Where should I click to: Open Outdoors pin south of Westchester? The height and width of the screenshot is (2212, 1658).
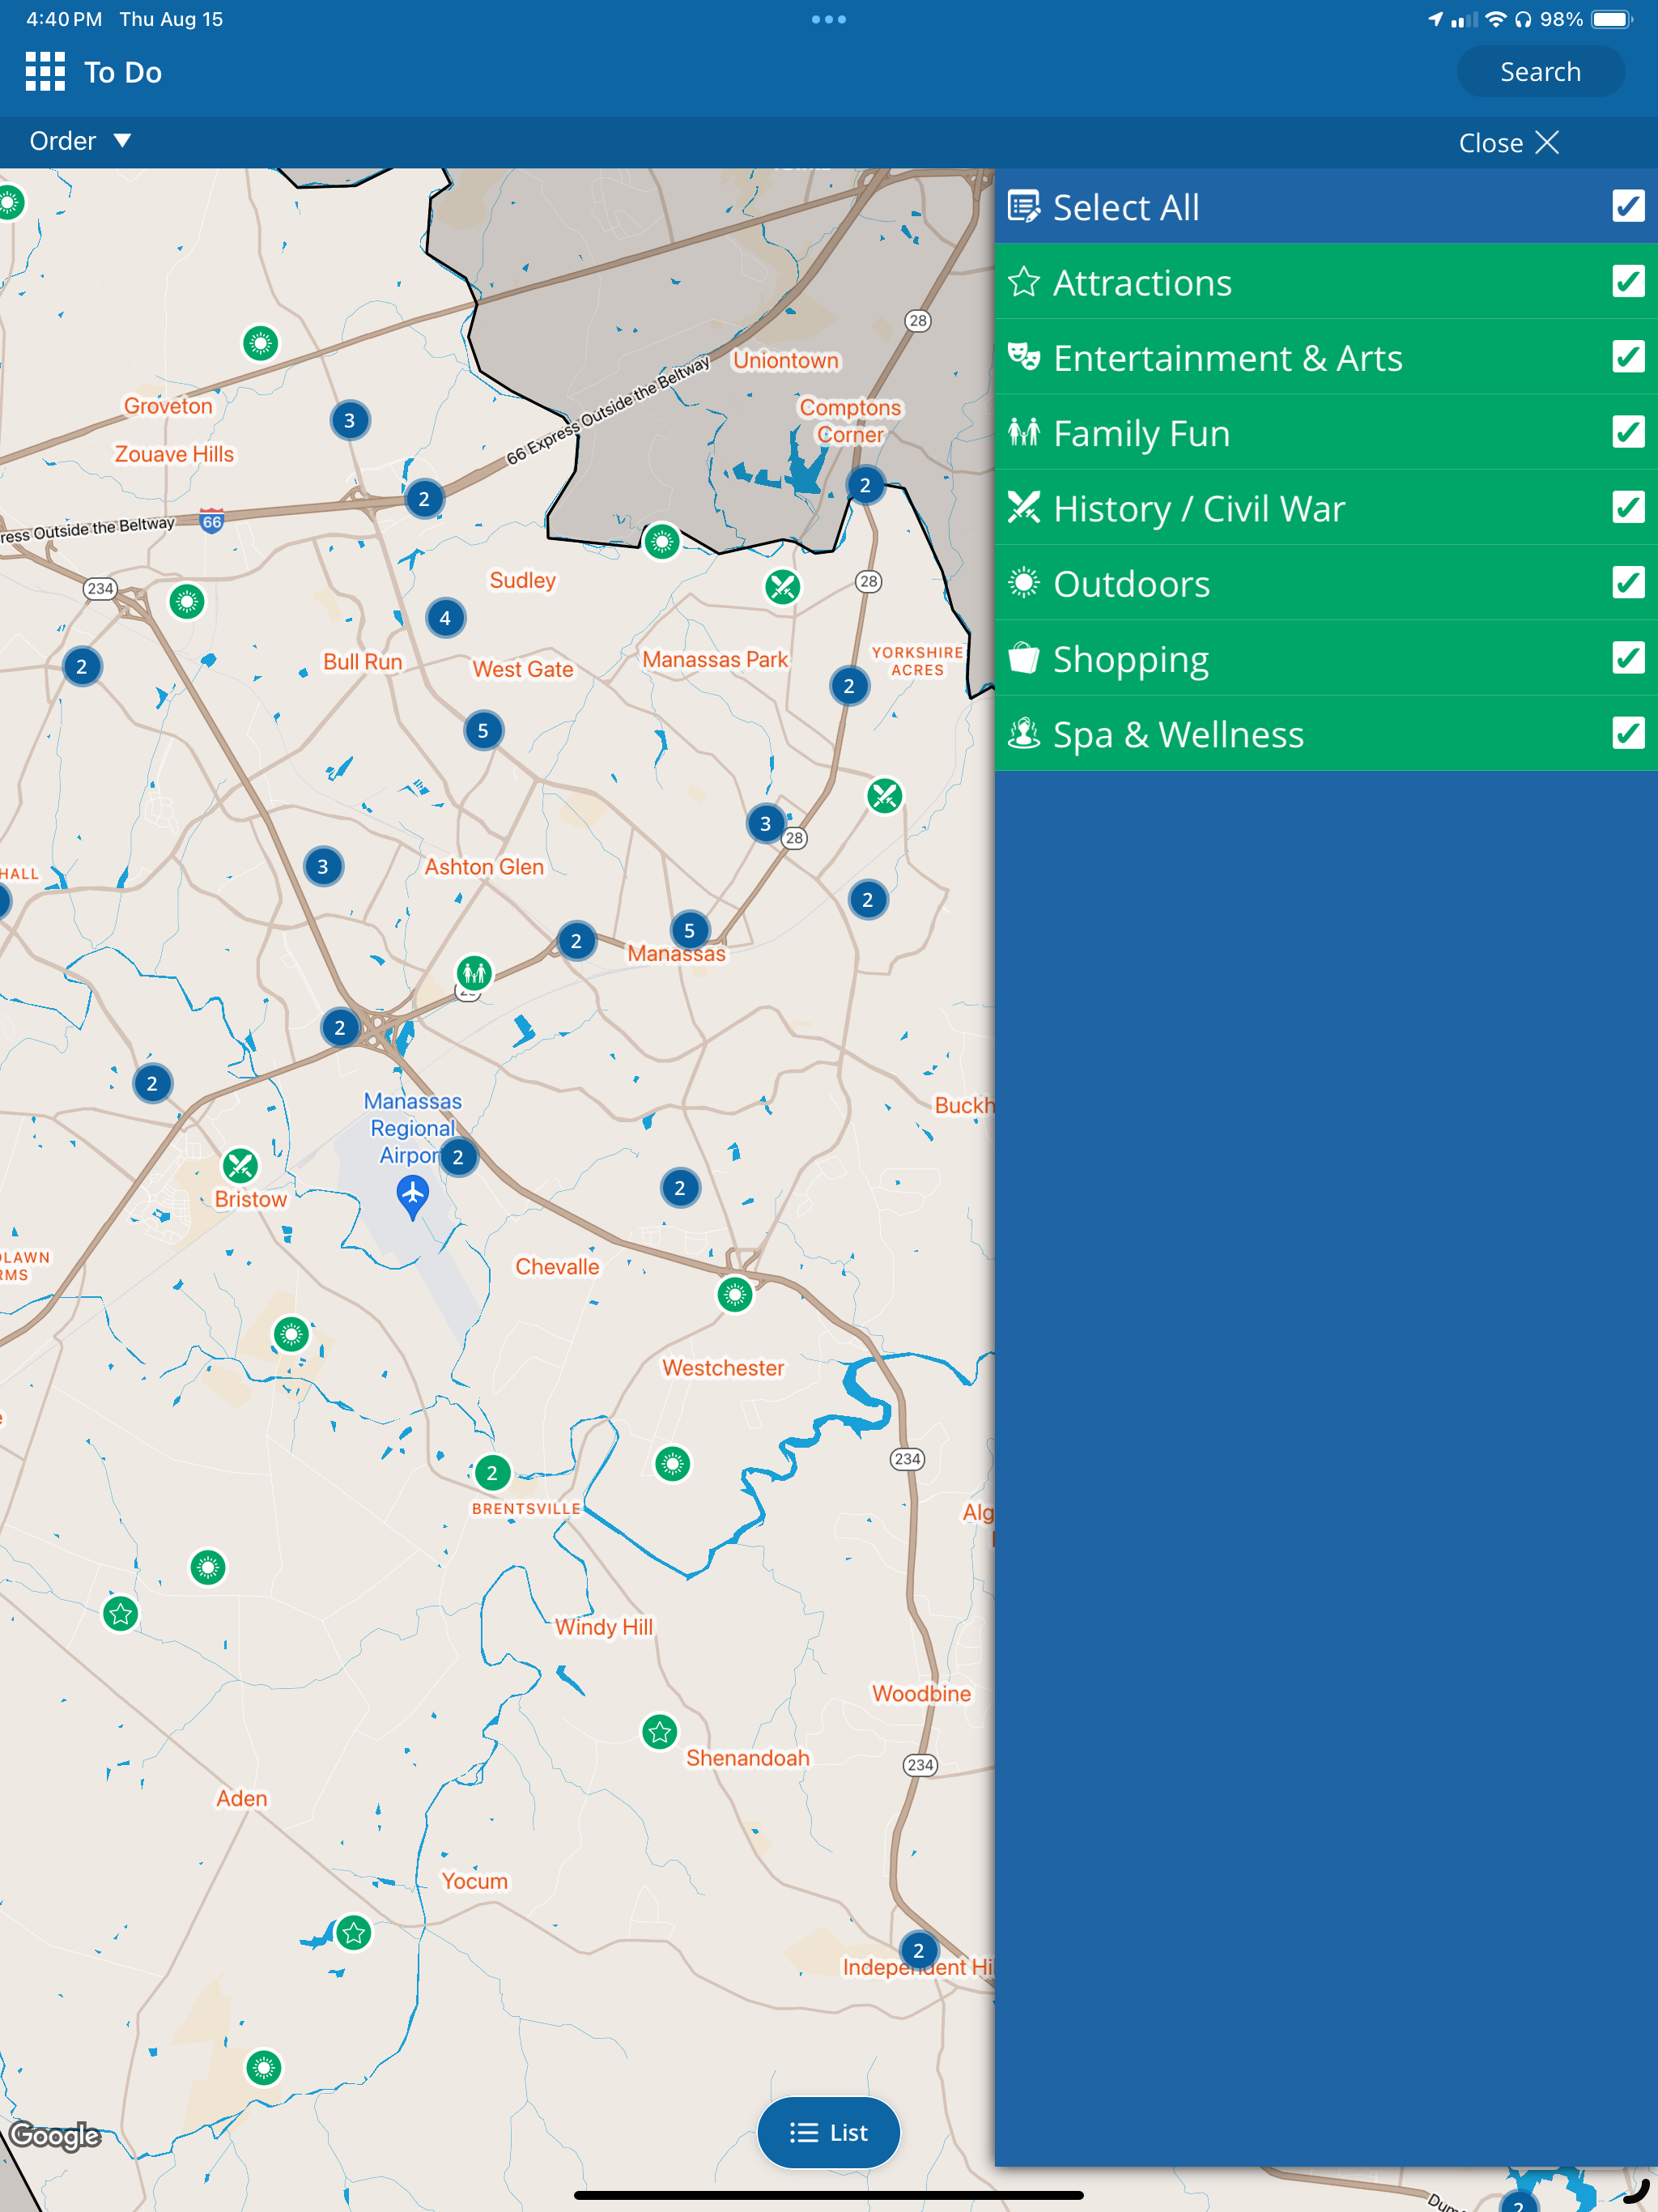(672, 1464)
